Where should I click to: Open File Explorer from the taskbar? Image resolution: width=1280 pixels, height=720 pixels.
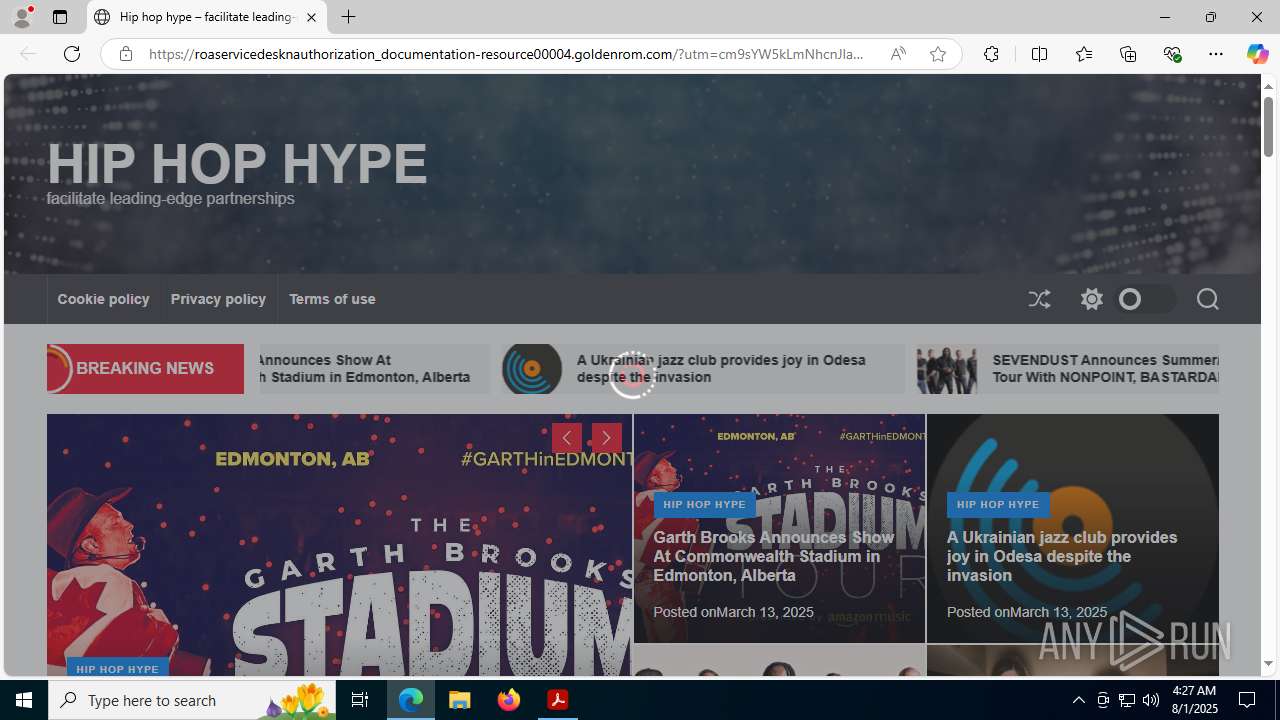[x=460, y=700]
